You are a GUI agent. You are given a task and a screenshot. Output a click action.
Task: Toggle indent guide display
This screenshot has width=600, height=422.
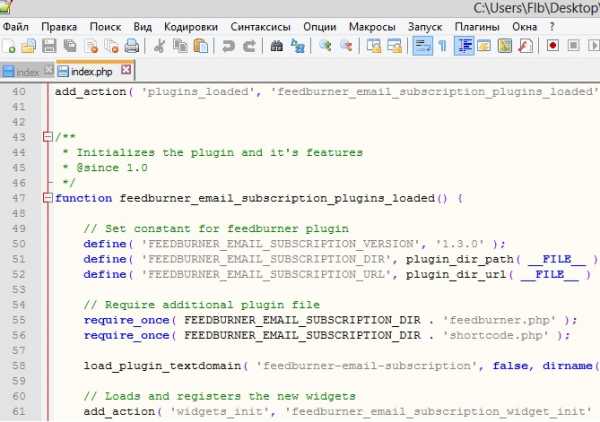[x=464, y=45]
